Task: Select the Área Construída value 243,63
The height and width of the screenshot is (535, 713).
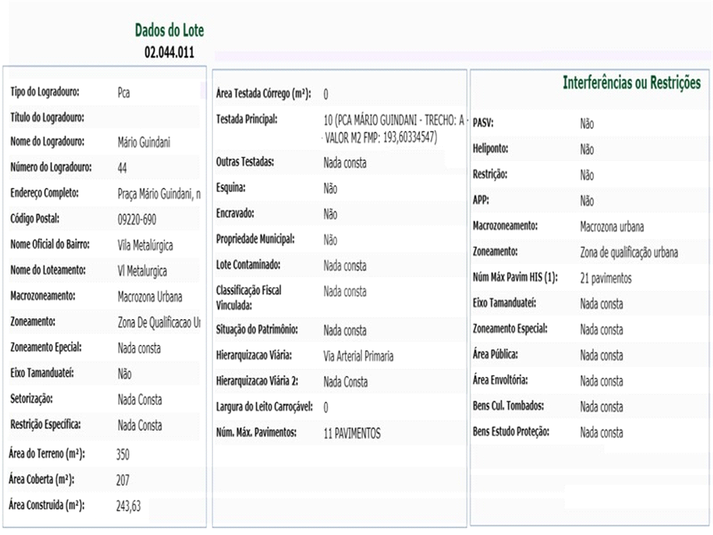Action: coord(129,506)
